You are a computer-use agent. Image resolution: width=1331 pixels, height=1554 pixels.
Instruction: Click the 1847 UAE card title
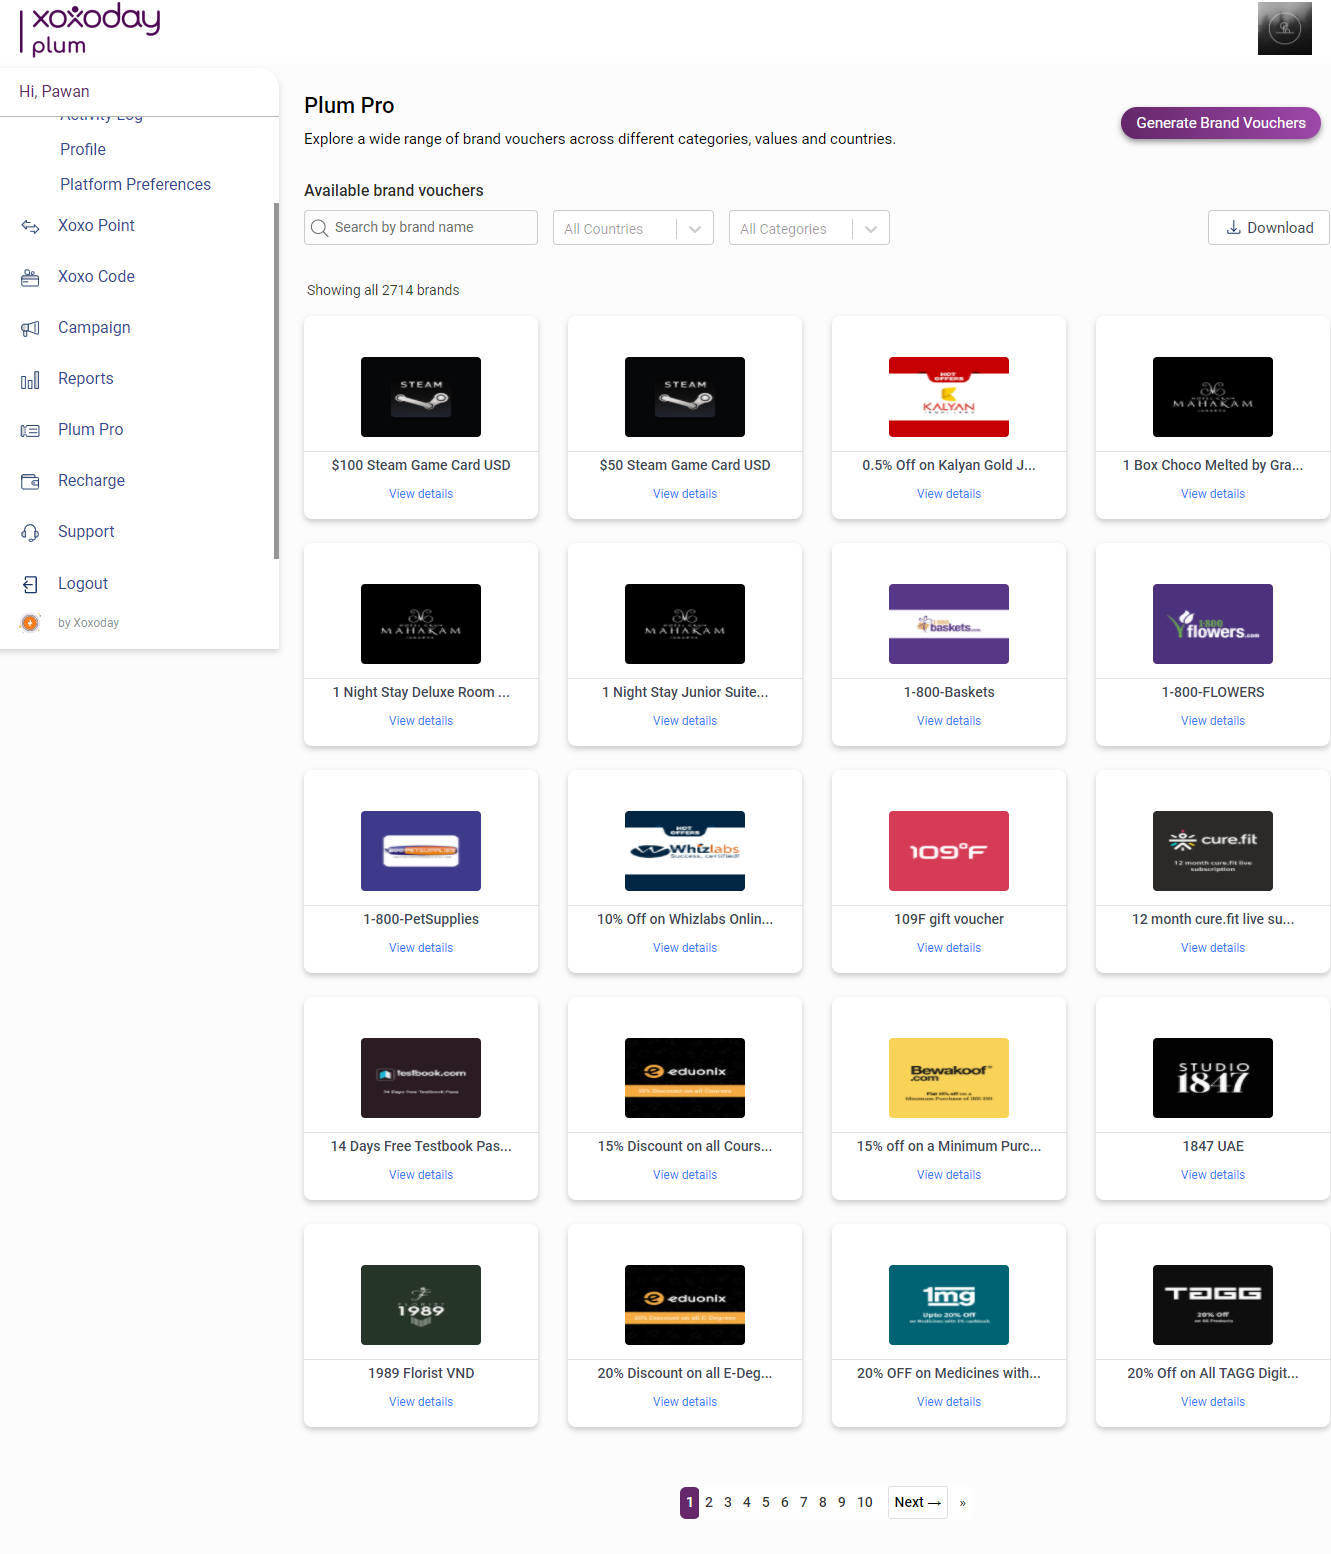point(1213,1146)
